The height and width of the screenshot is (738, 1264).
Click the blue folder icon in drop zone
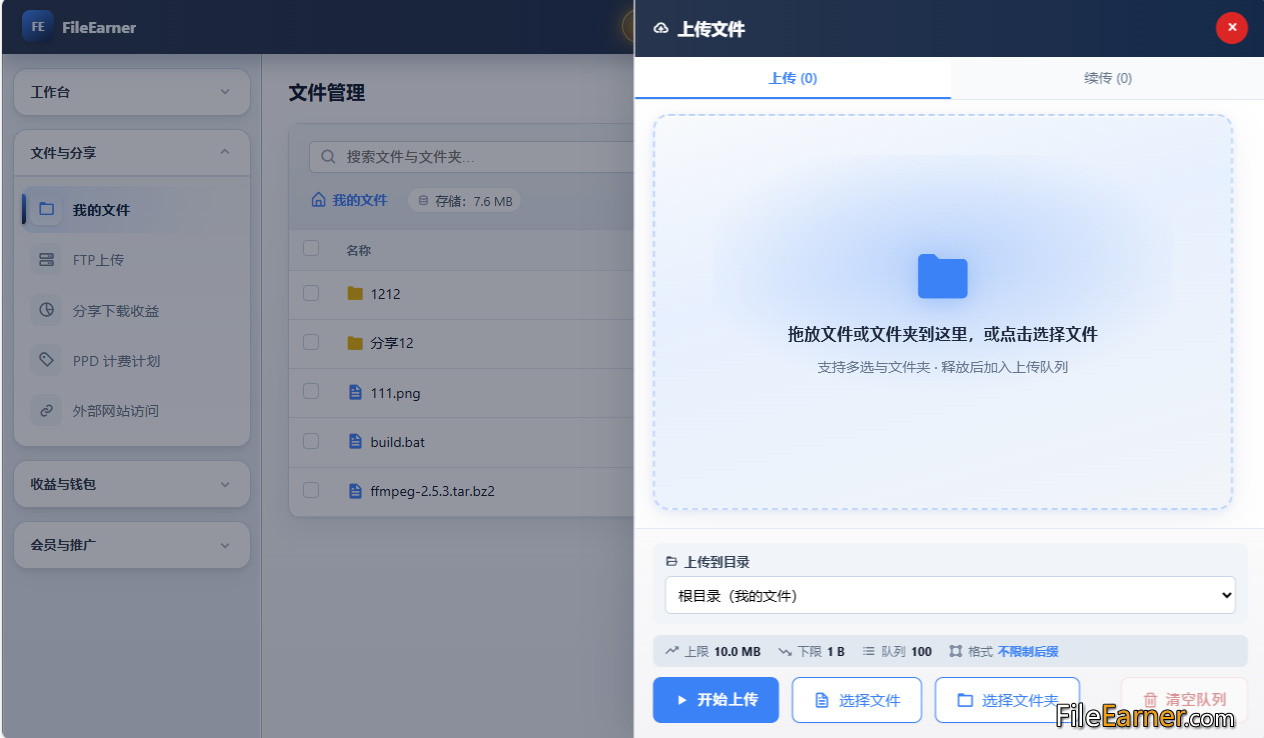pyautogui.click(x=943, y=276)
